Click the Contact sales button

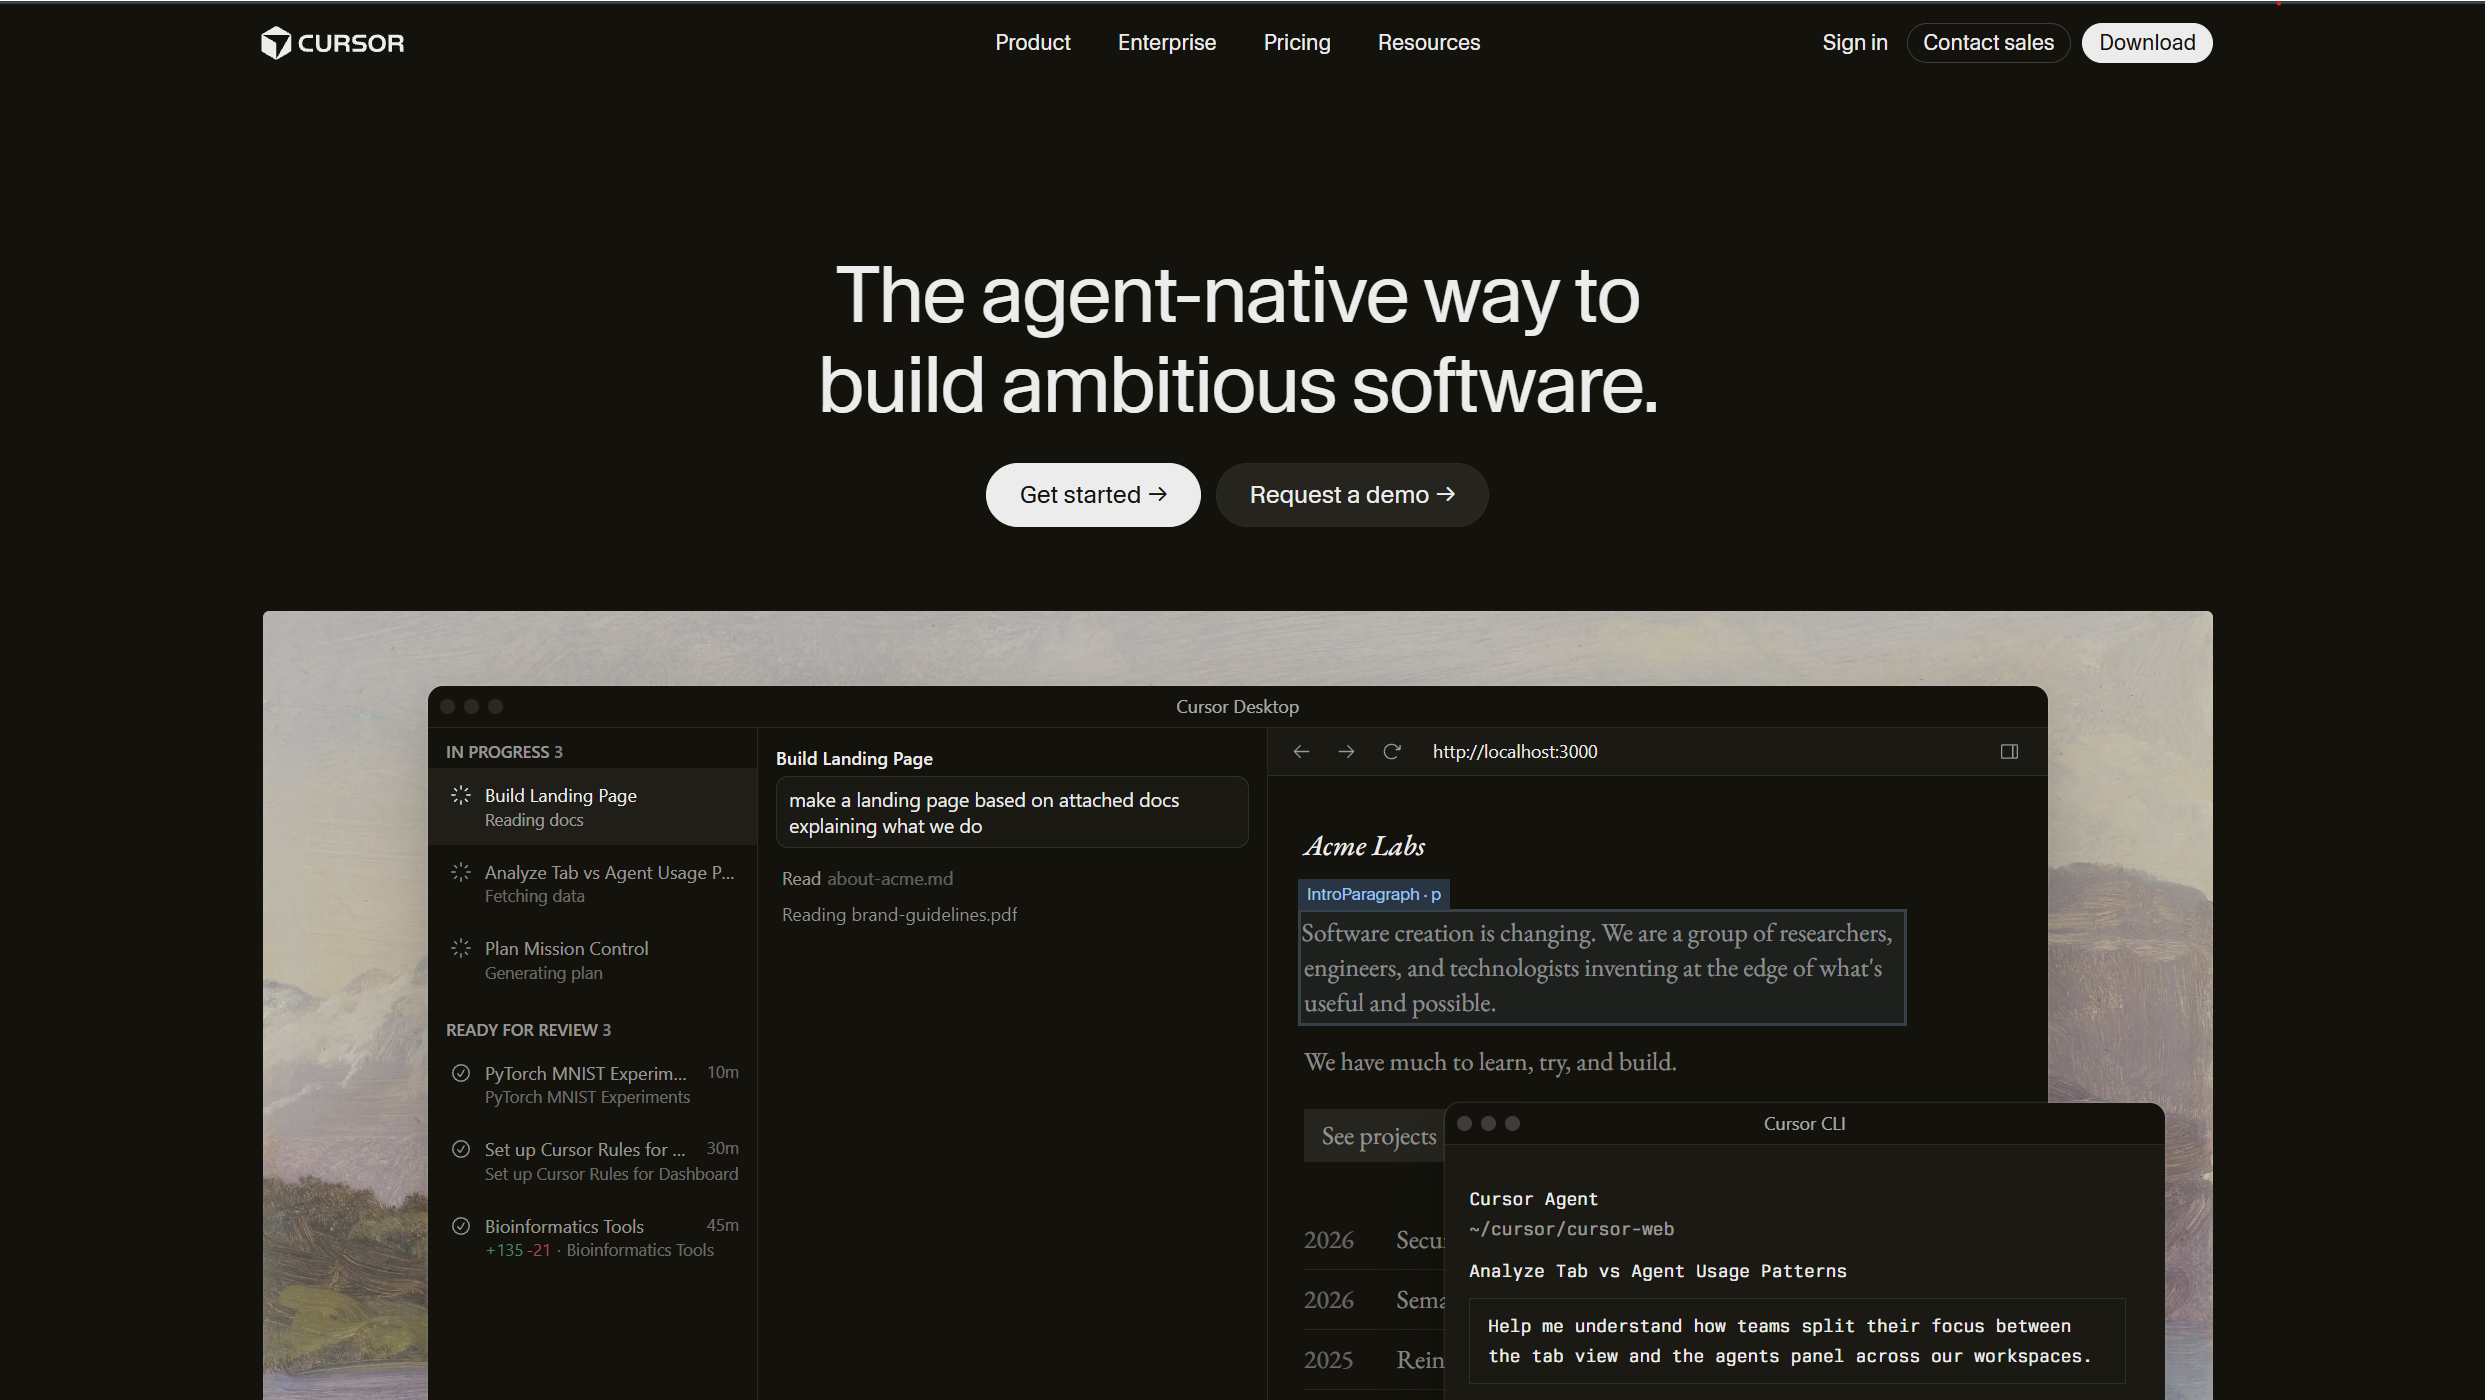[x=1988, y=43]
